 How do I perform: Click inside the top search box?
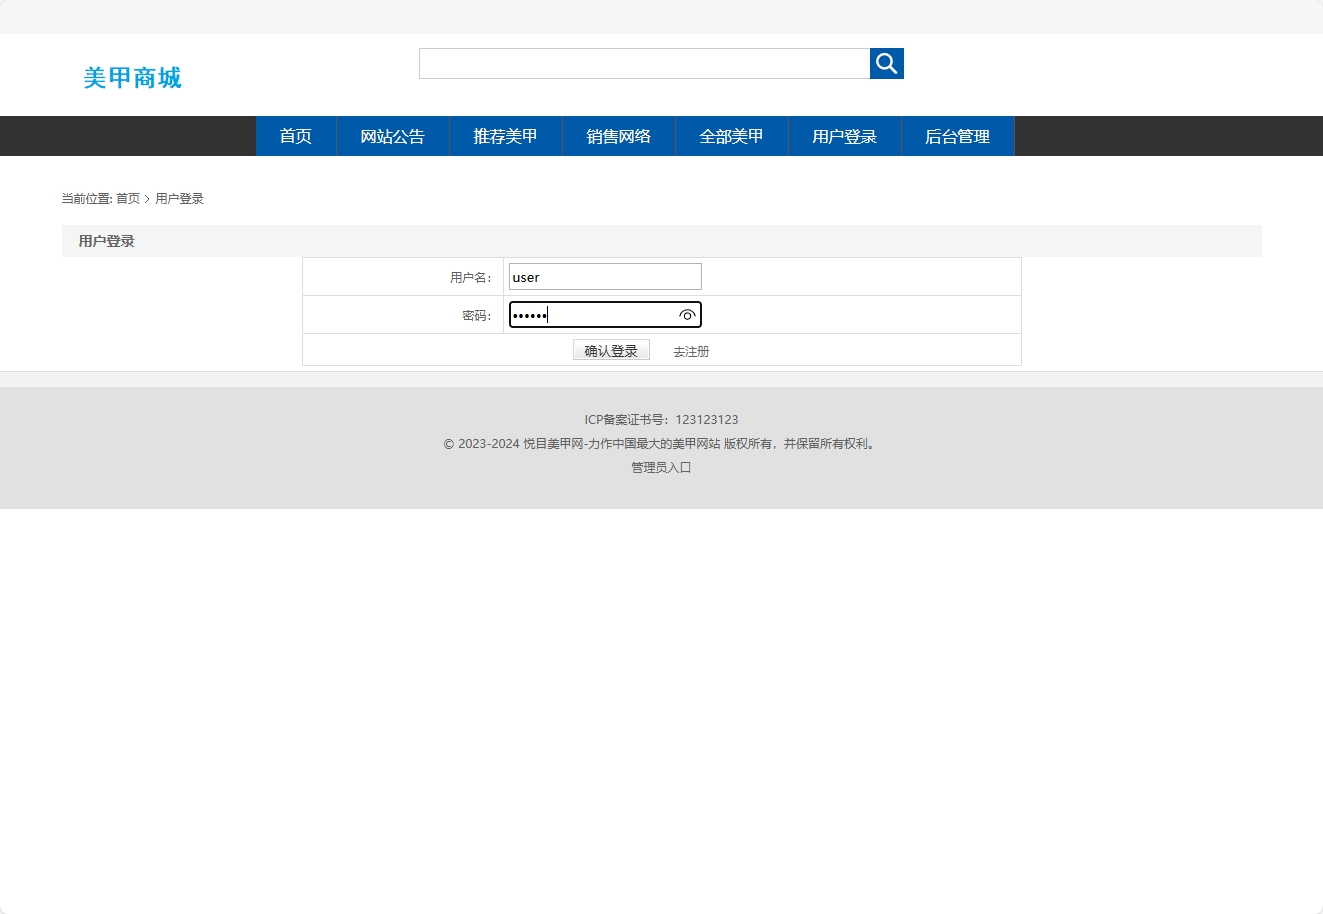644,63
